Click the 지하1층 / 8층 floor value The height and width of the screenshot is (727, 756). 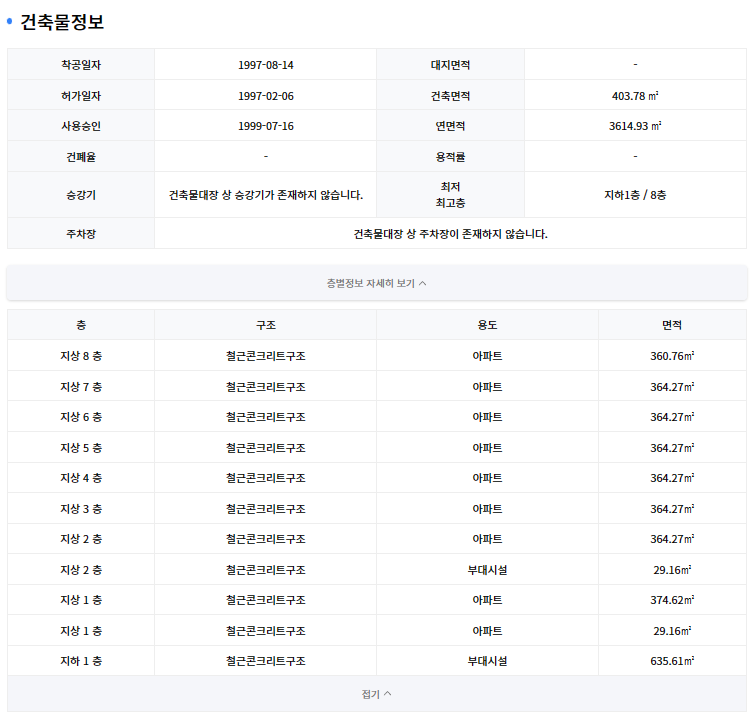pyautogui.click(x=635, y=195)
